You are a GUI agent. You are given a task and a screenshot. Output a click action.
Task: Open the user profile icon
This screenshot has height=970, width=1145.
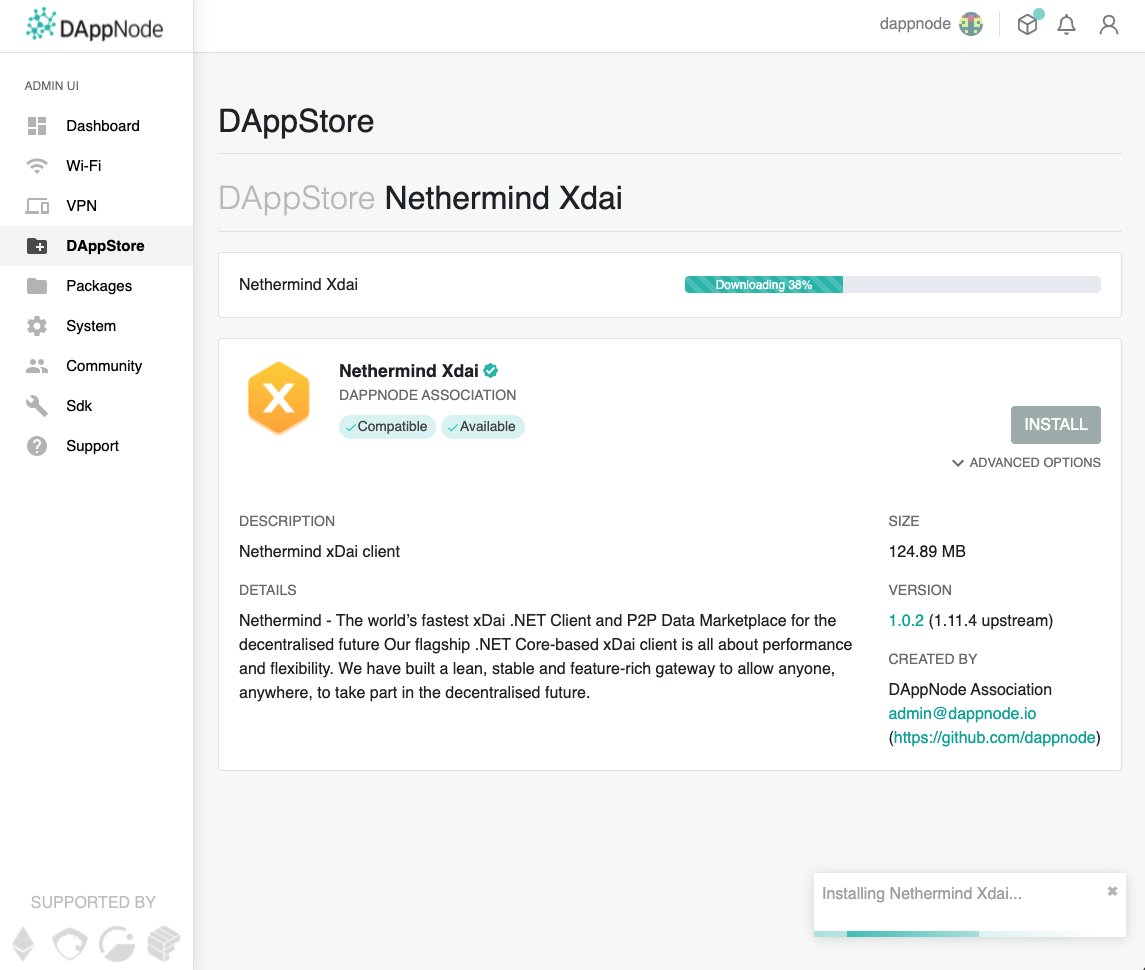(x=1108, y=25)
